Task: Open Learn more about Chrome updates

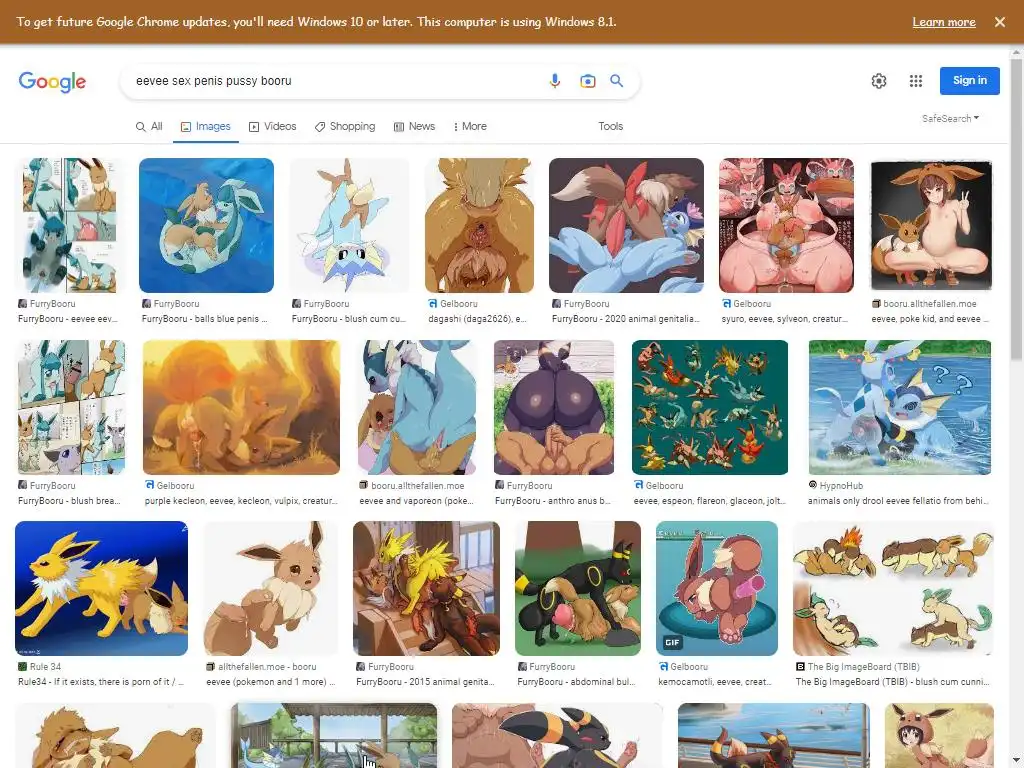Action: [944, 22]
